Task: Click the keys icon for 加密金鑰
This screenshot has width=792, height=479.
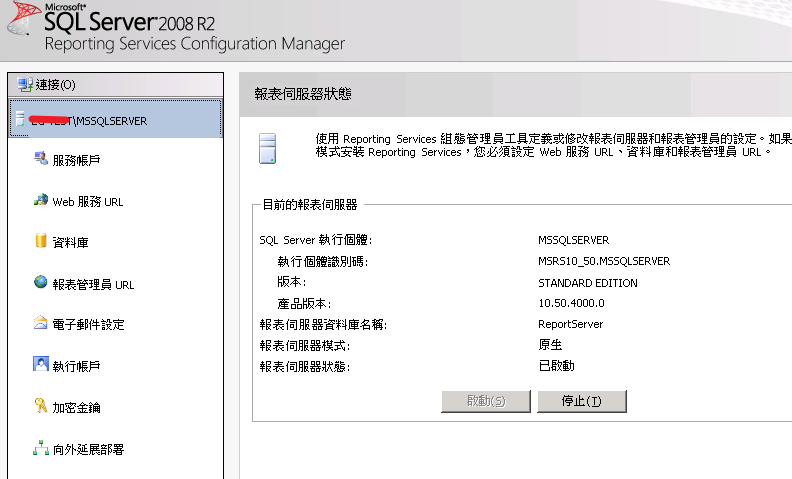Action: [40, 405]
